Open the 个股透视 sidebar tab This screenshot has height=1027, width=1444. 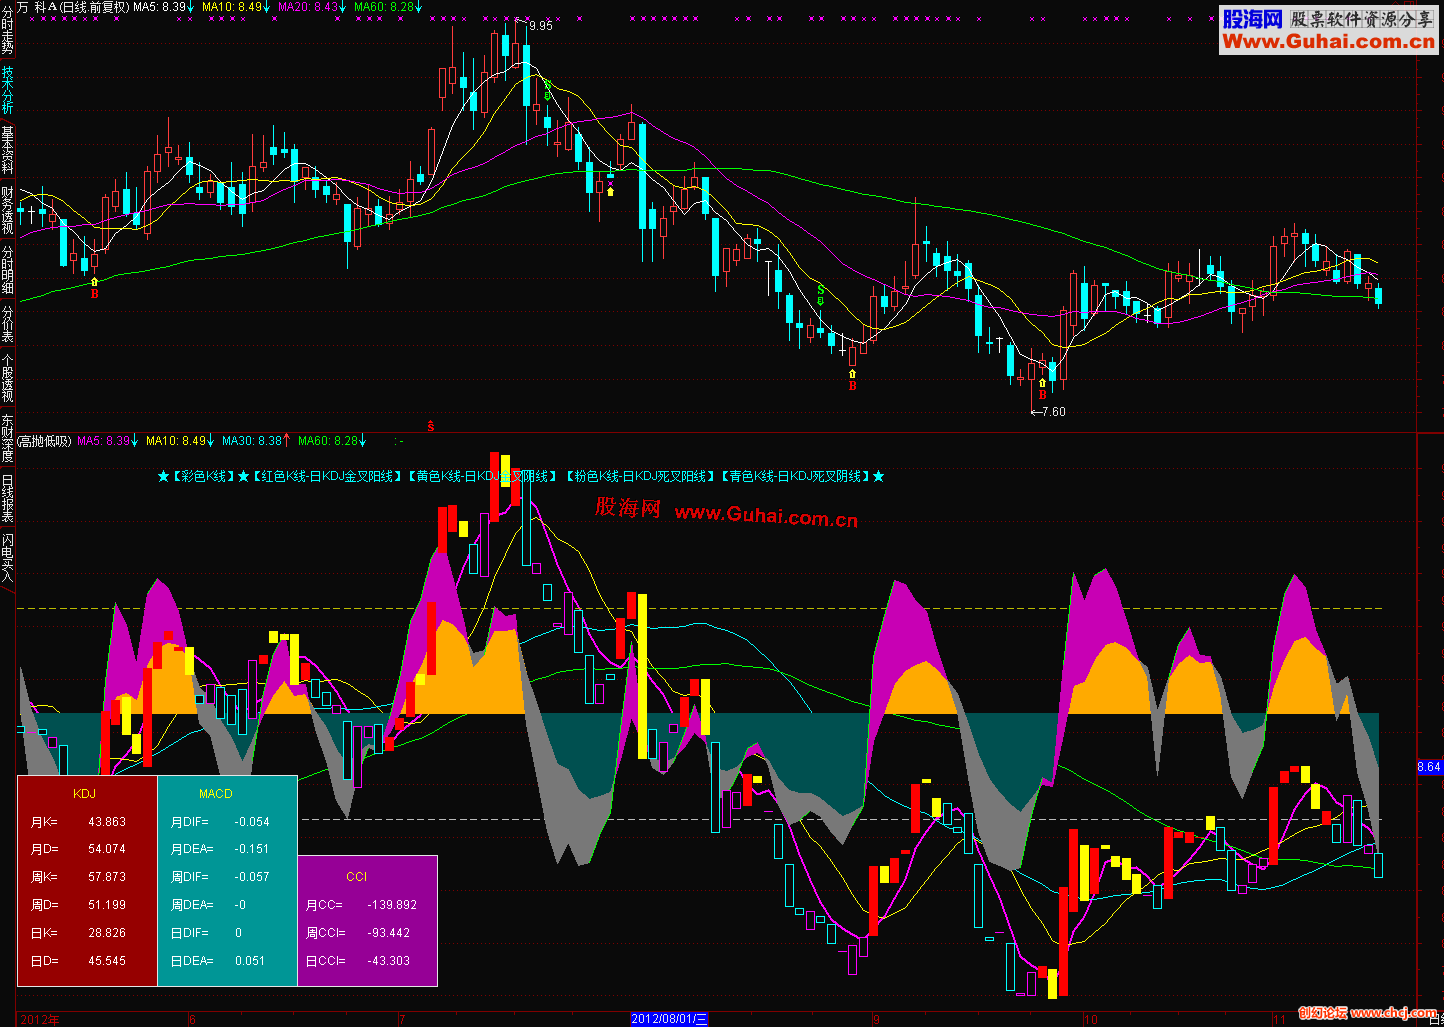tap(7, 378)
